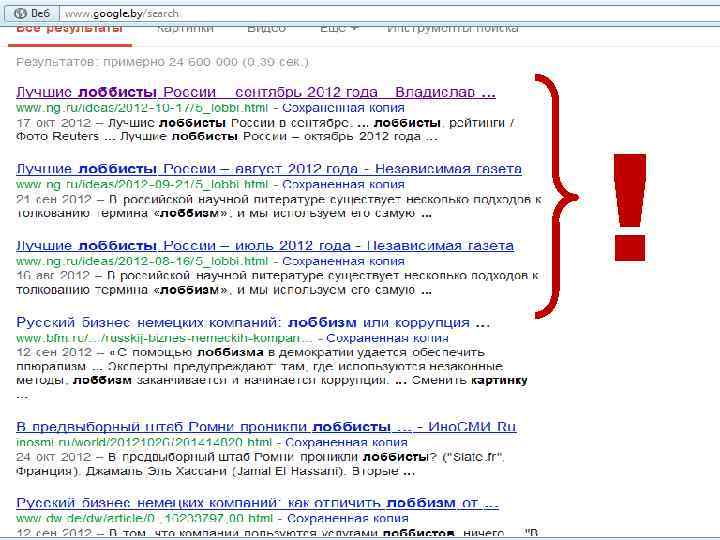Viewport: 720px width, 540px height.
Task: Open 'Сохраненная копия' for inosmi.ru result
Action: tap(346, 443)
